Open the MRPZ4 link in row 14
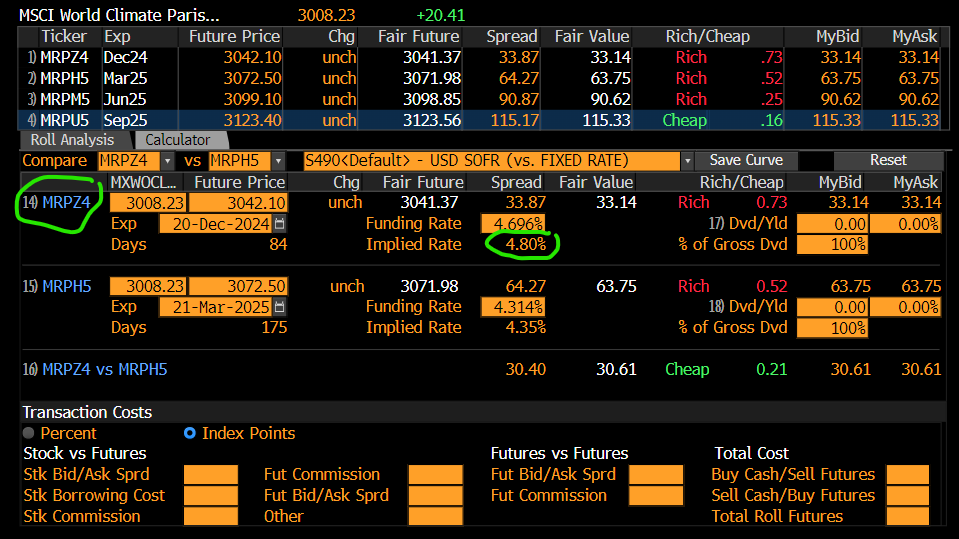 tap(66, 203)
